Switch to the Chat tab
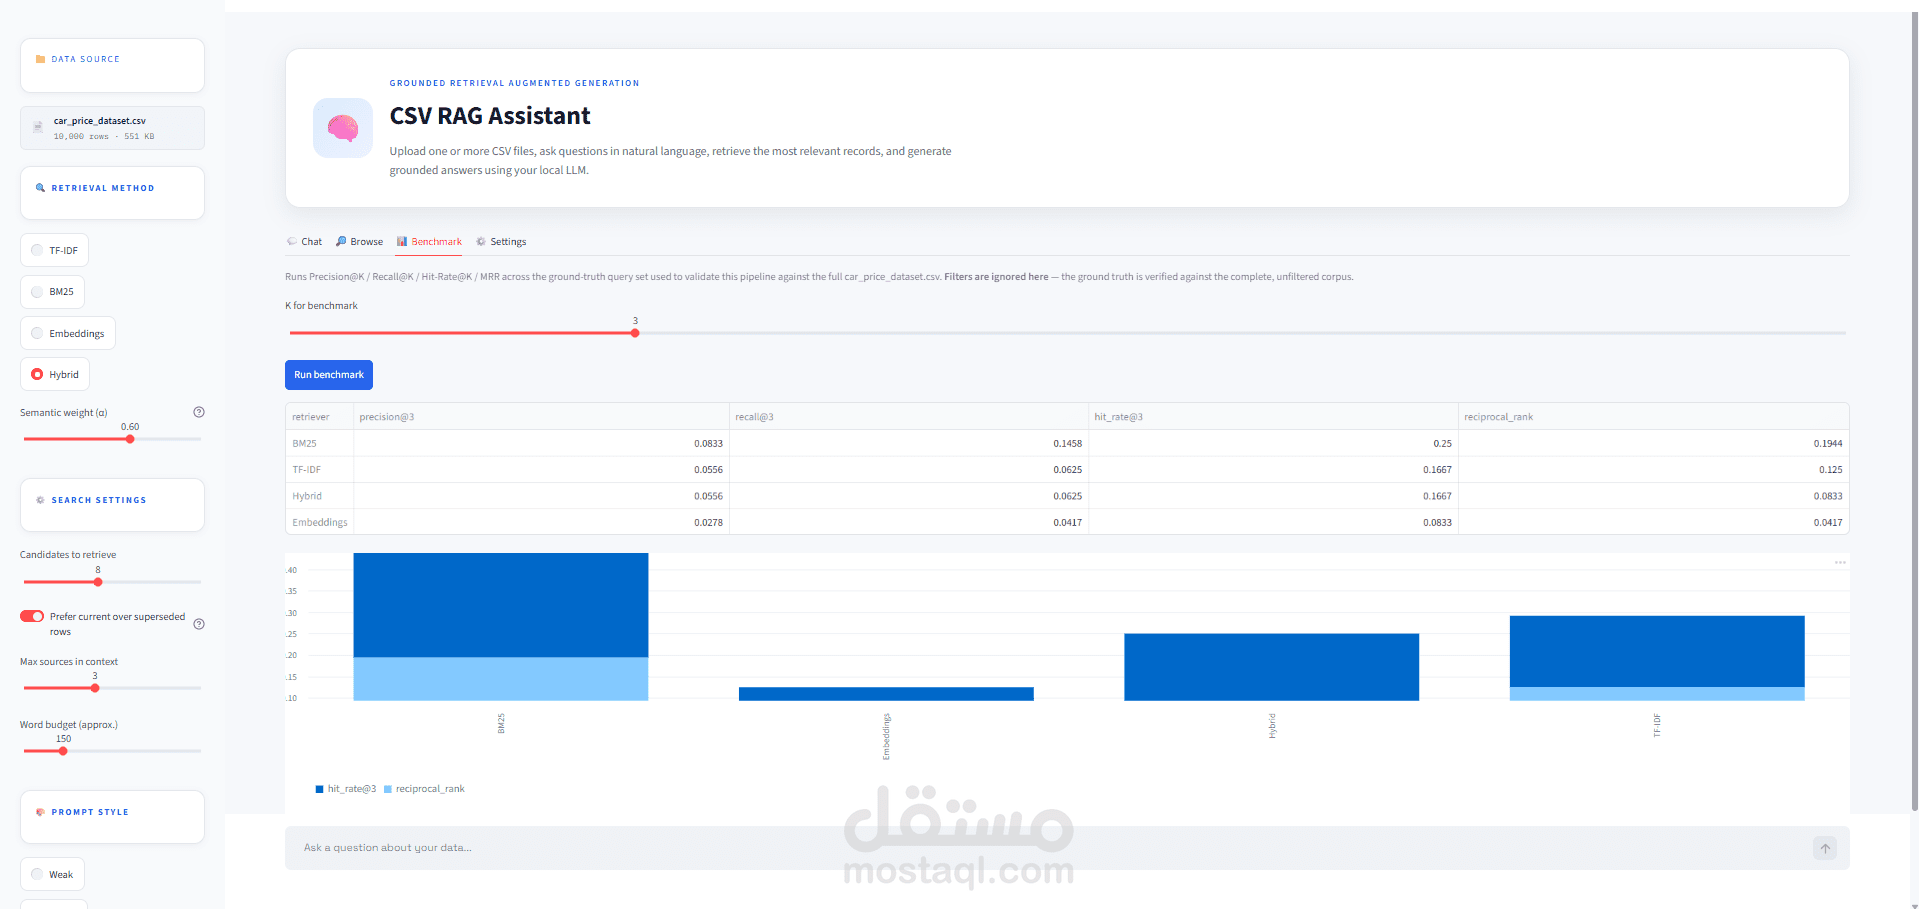Viewport: 1919px width, 909px height. (x=304, y=242)
